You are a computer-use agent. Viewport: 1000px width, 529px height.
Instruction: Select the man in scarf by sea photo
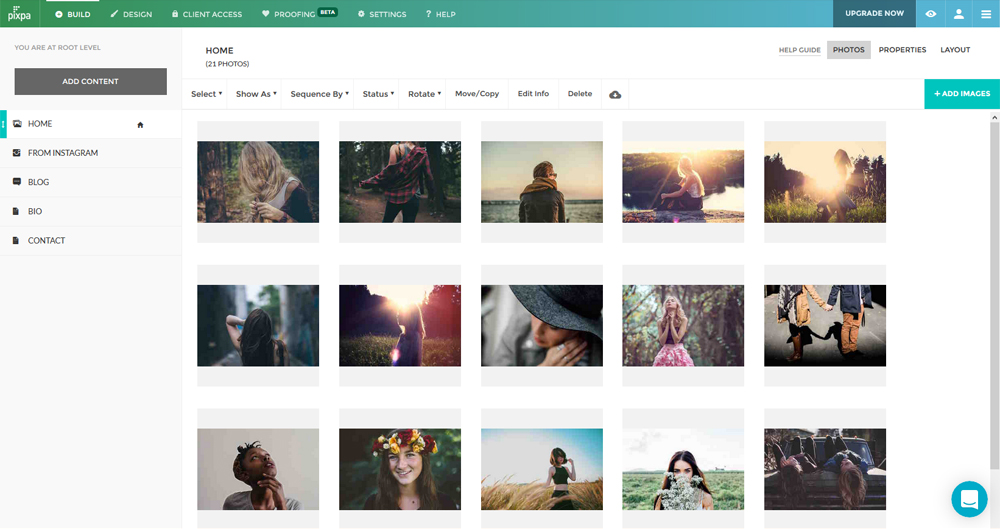tap(541, 182)
